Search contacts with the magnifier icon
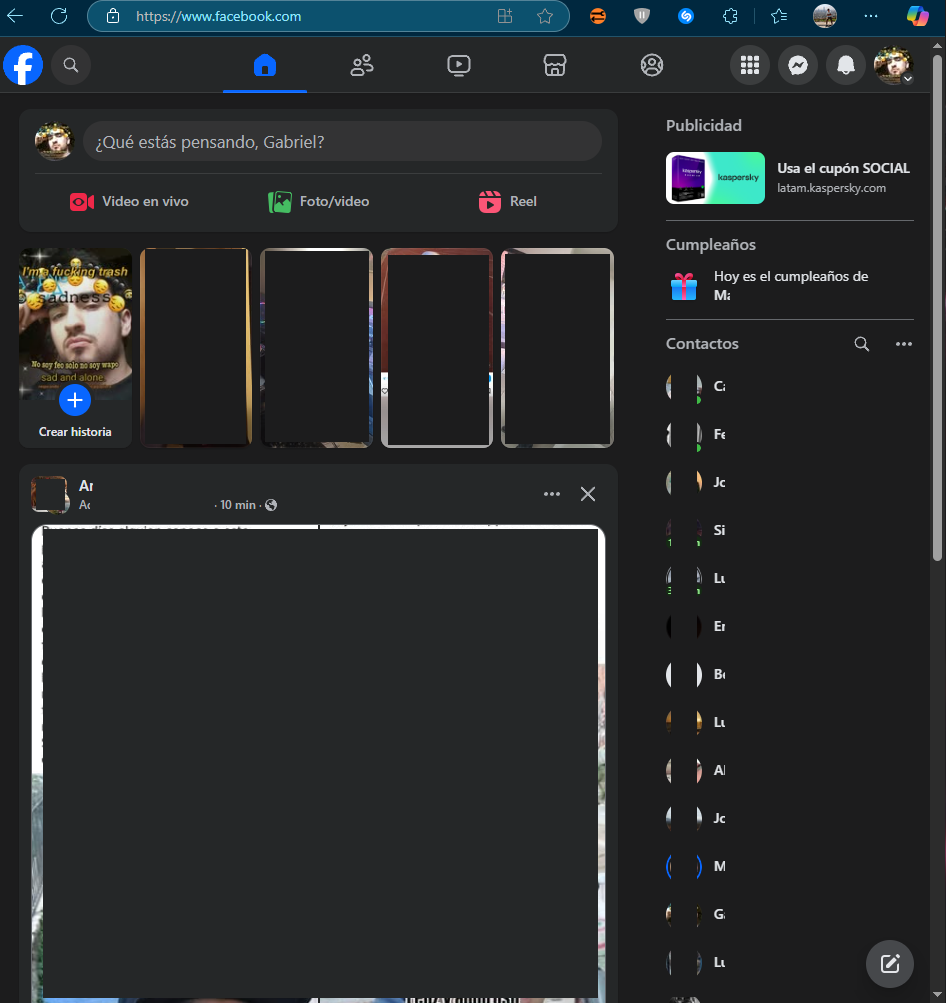 click(862, 344)
